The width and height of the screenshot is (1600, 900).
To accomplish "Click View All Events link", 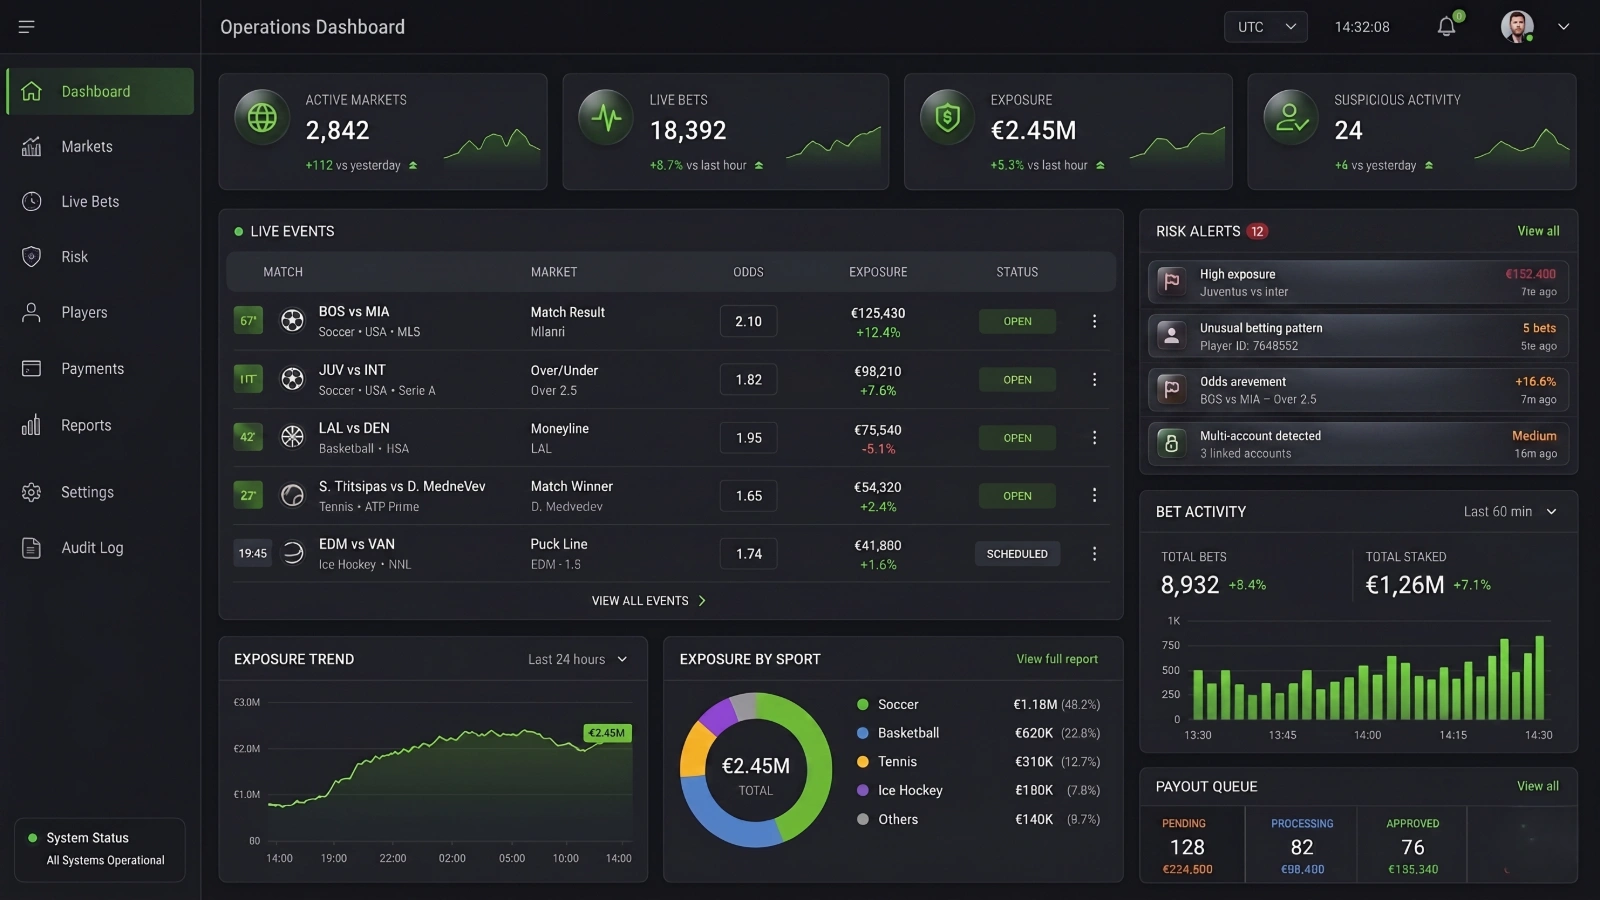I will pyautogui.click(x=649, y=601).
